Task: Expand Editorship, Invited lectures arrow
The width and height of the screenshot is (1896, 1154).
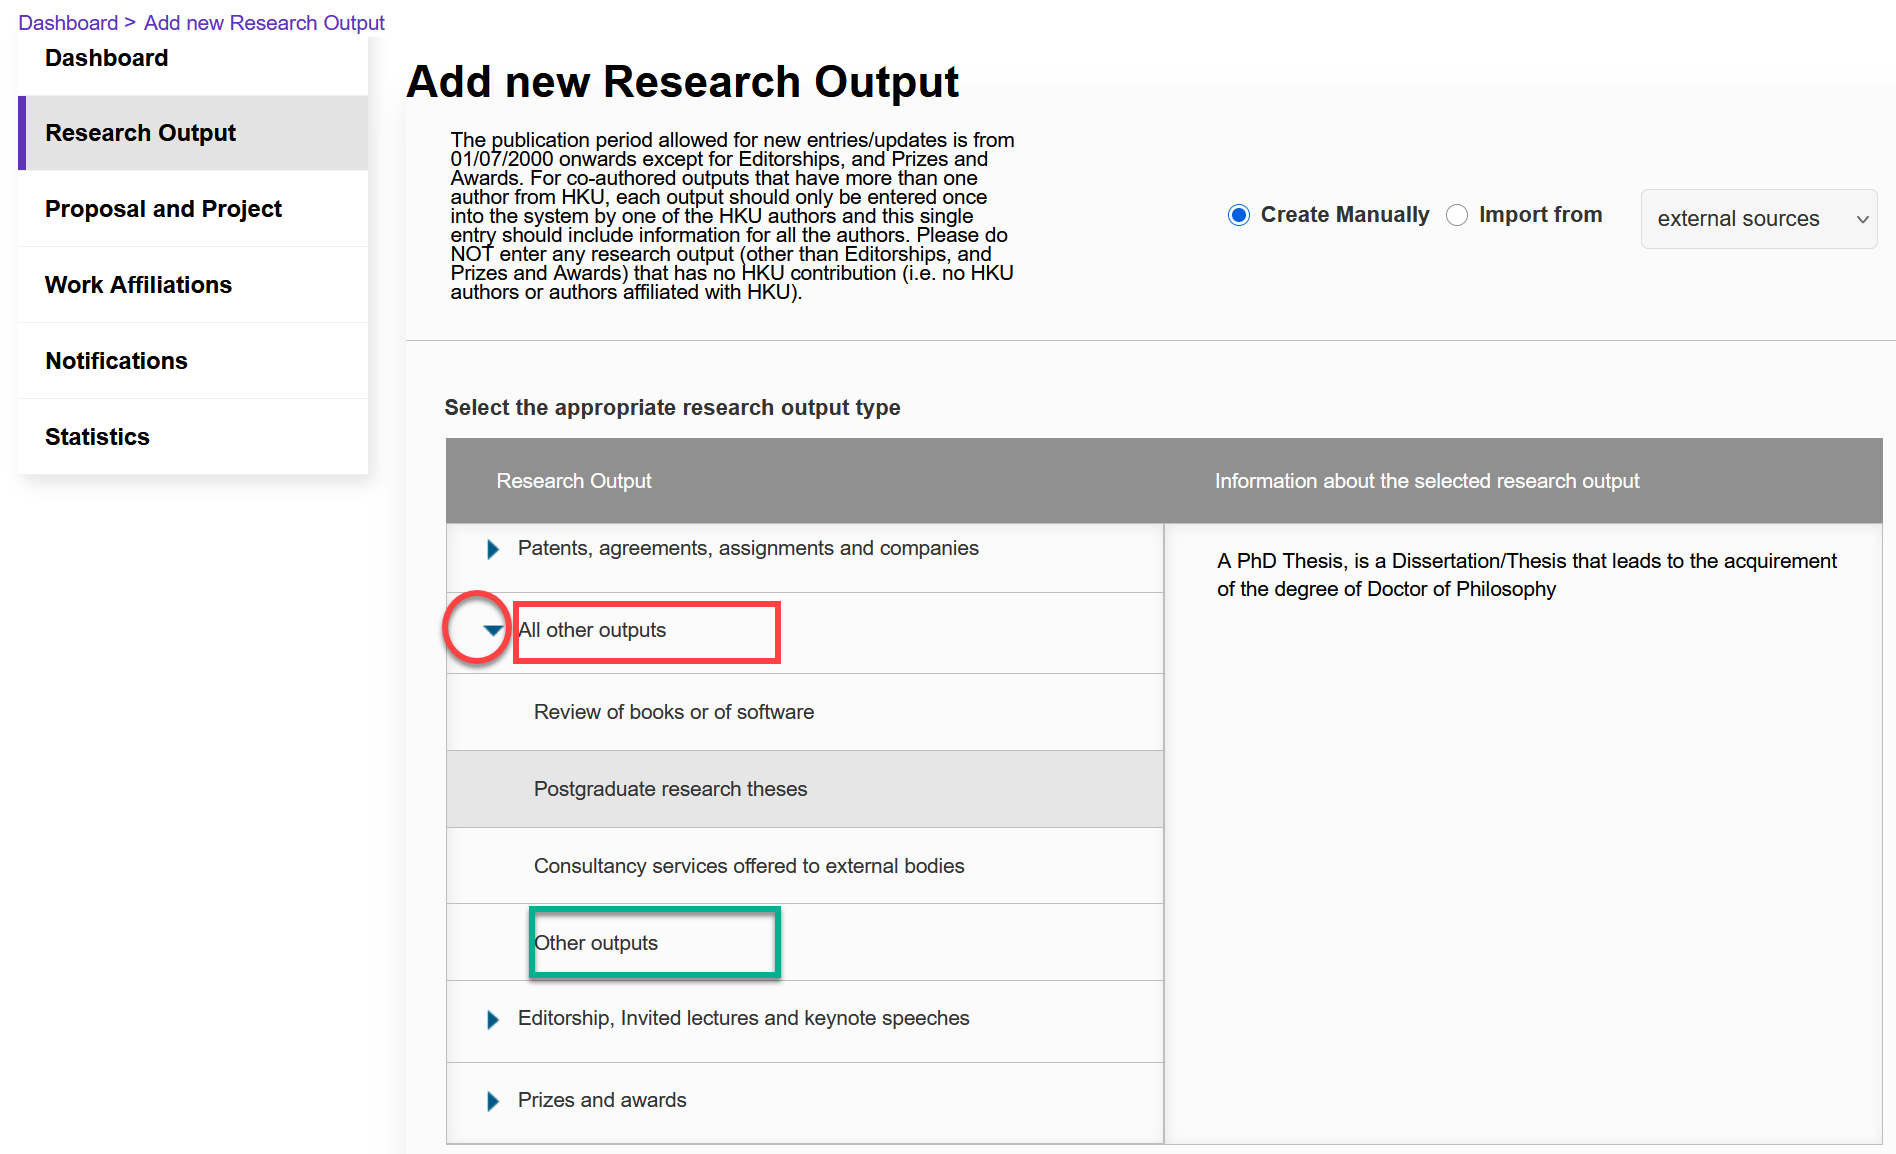Action: (x=492, y=1019)
